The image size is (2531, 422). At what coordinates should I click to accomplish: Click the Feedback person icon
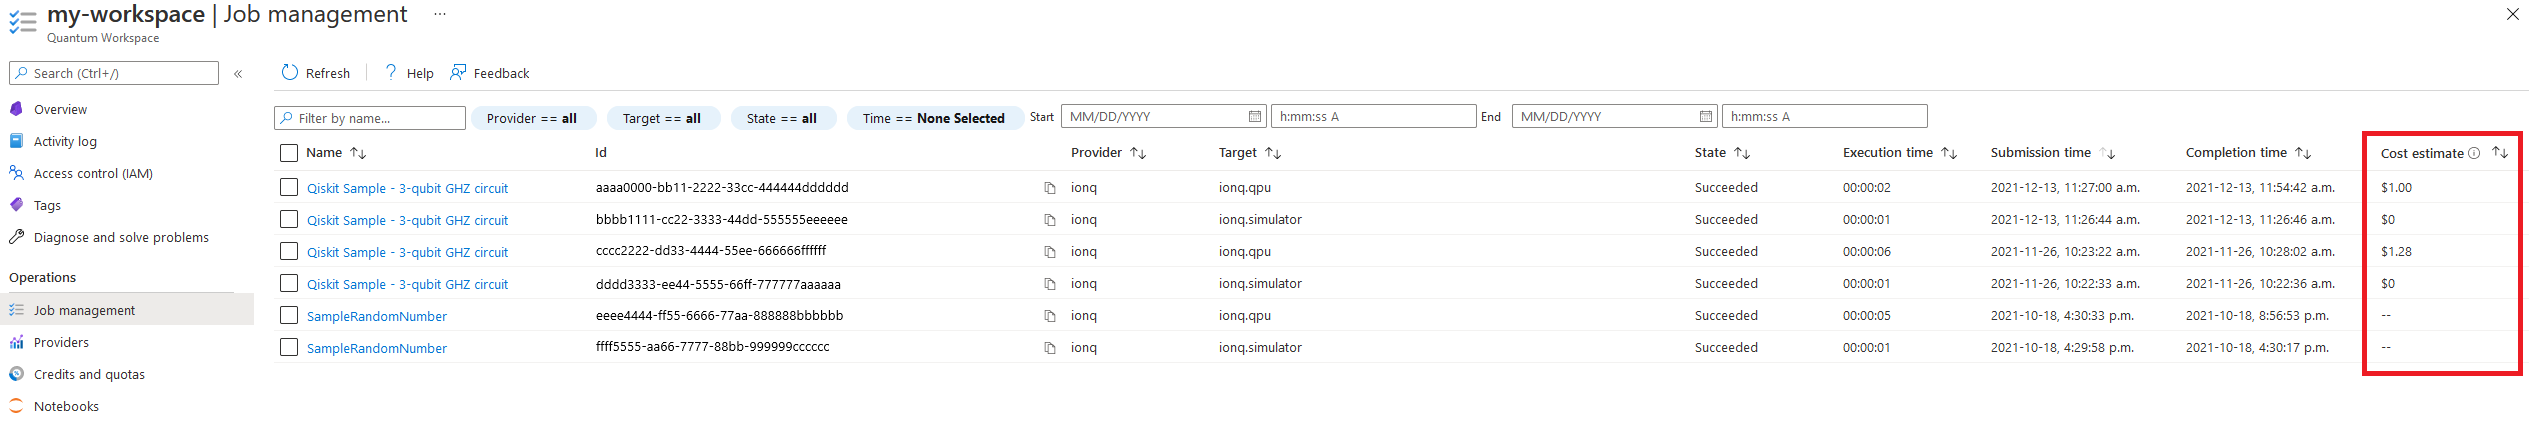tap(458, 72)
